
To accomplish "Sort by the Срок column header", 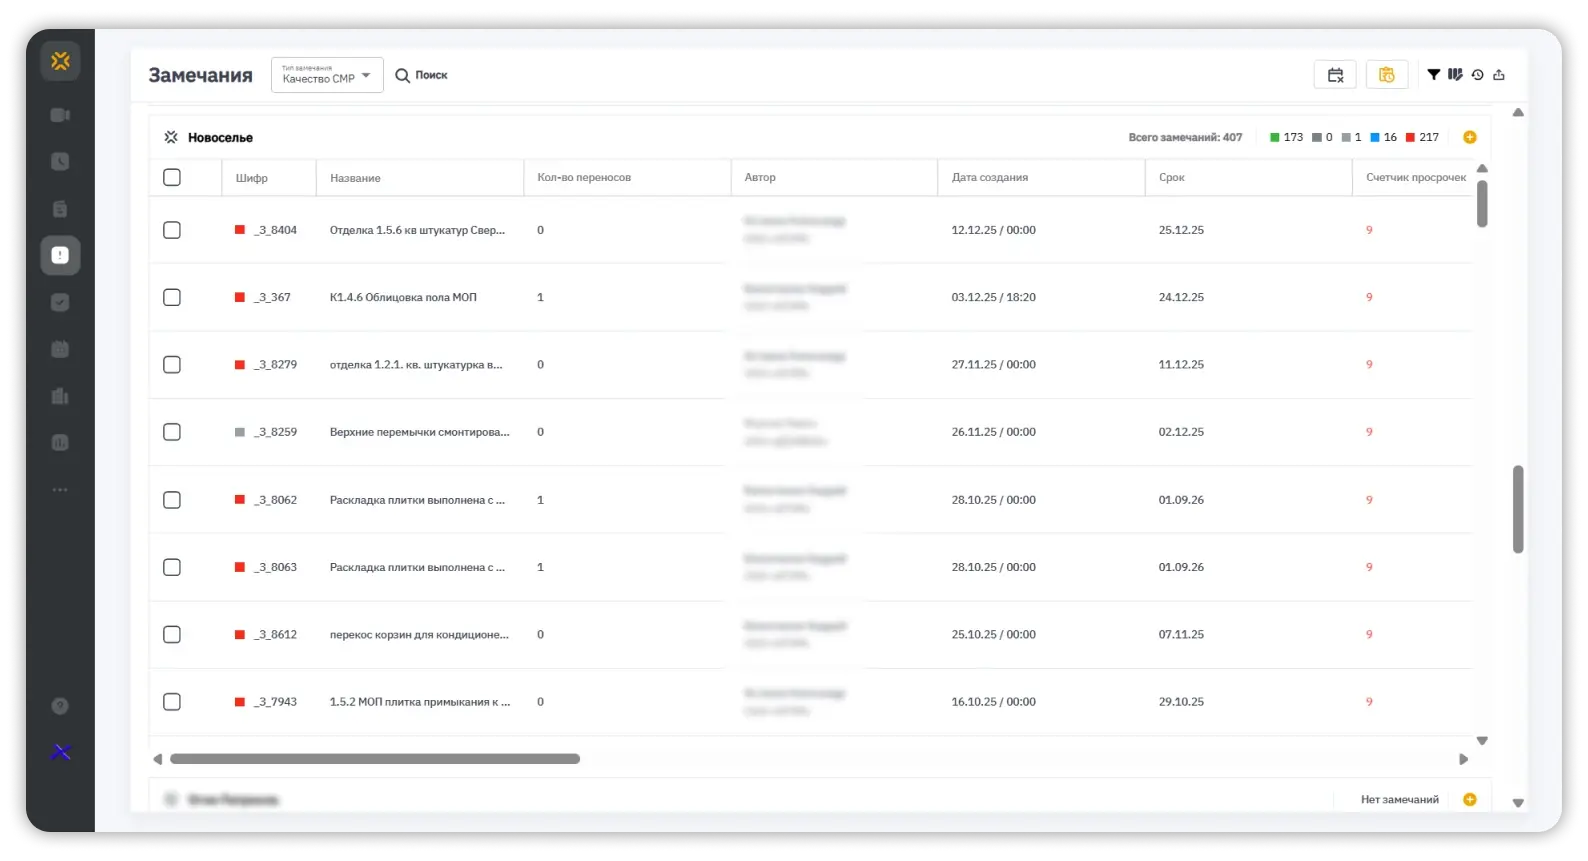I will click(x=1171, y=178).
